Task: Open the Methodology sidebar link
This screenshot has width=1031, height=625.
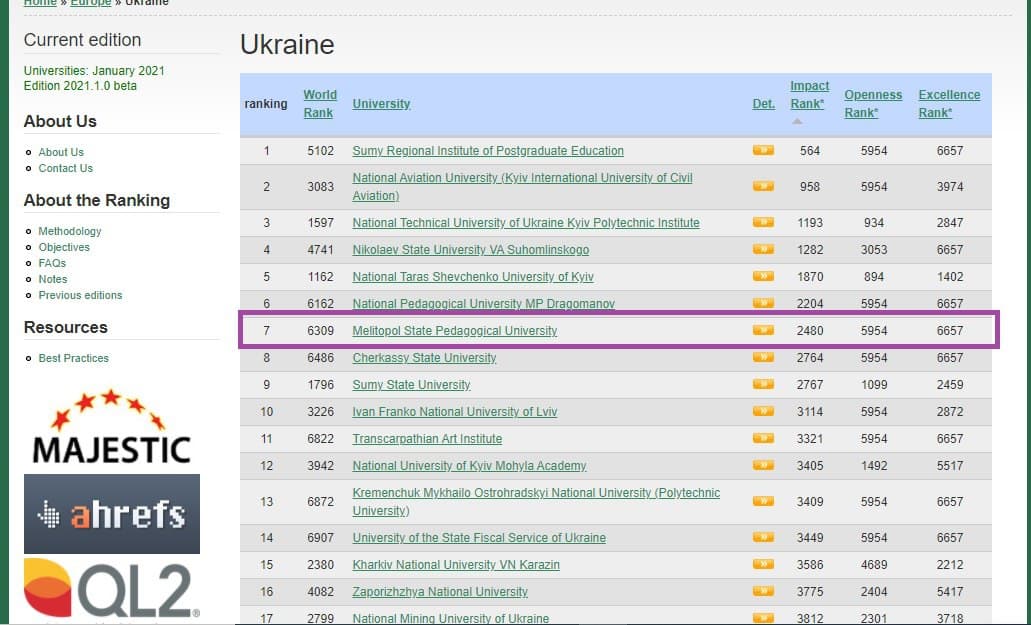Action: pyautogui.click(x=70, y=231)
